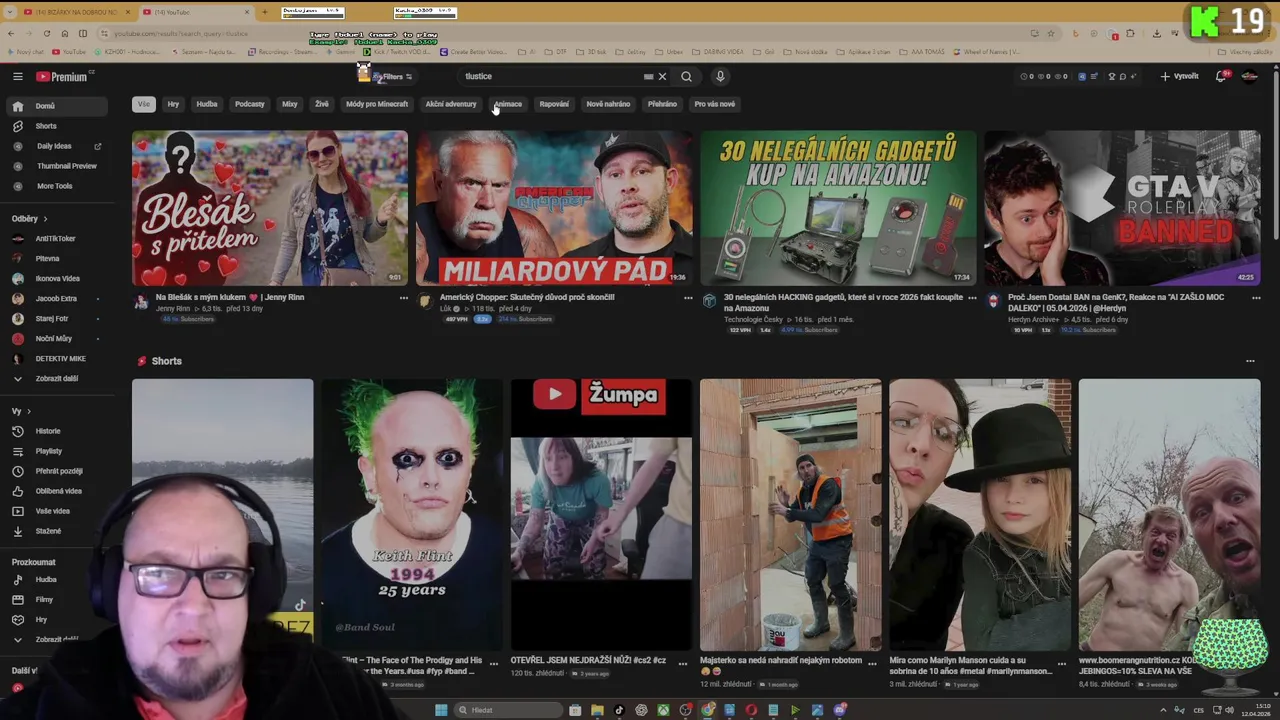The width and height of the screenshot is (1280, 720).
Task: Play the Keith Flint 1994 short
Action: tap(411, 515)
